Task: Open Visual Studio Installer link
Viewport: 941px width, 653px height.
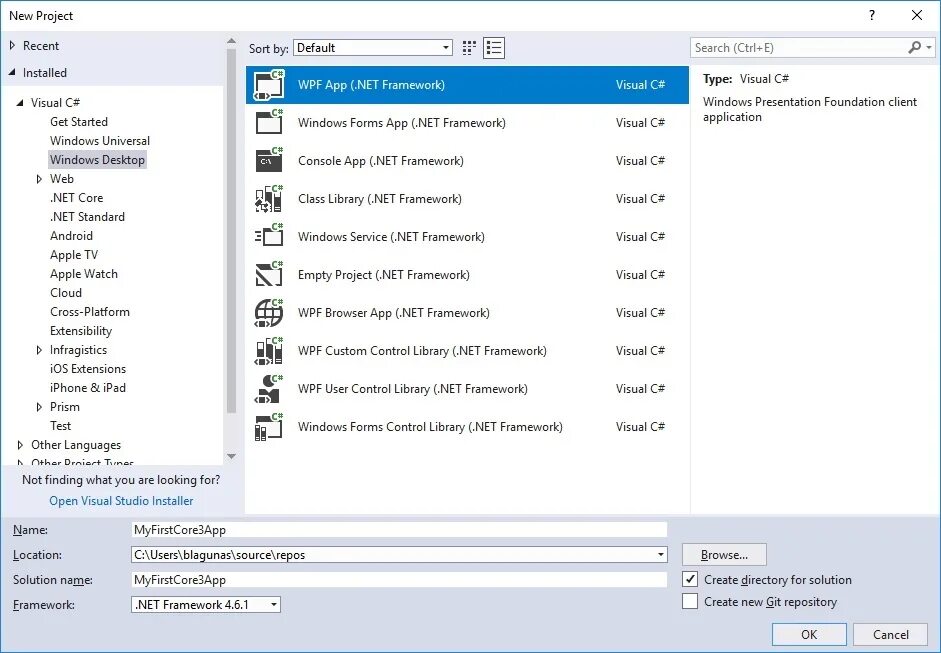Action: point(121,501)
